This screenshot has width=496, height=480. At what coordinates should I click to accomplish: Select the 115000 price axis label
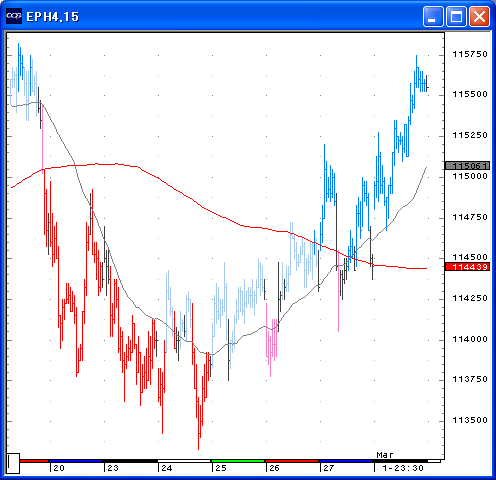pos(470,176)
